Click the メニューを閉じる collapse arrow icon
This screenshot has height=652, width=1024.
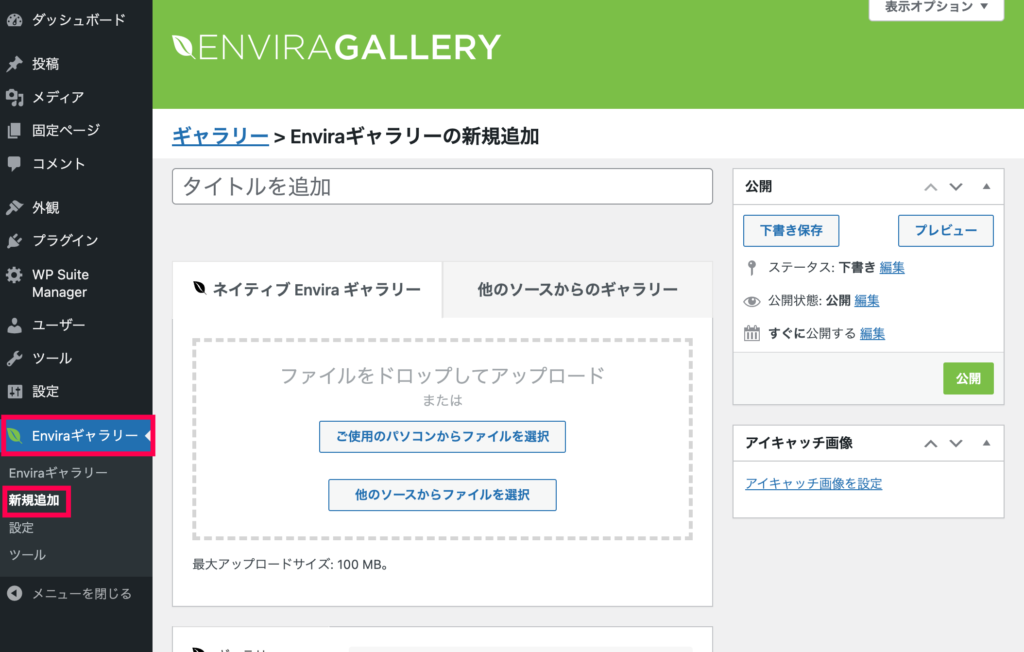[14, 593]
